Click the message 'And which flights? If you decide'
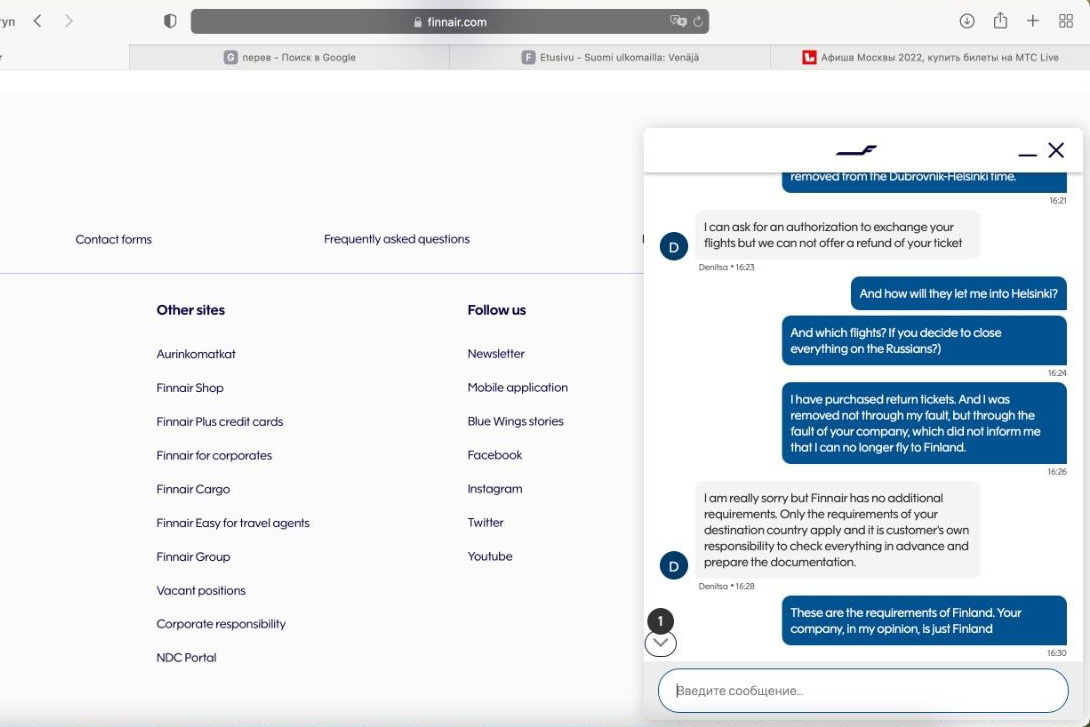The image size is (1090, 727). 924,341
